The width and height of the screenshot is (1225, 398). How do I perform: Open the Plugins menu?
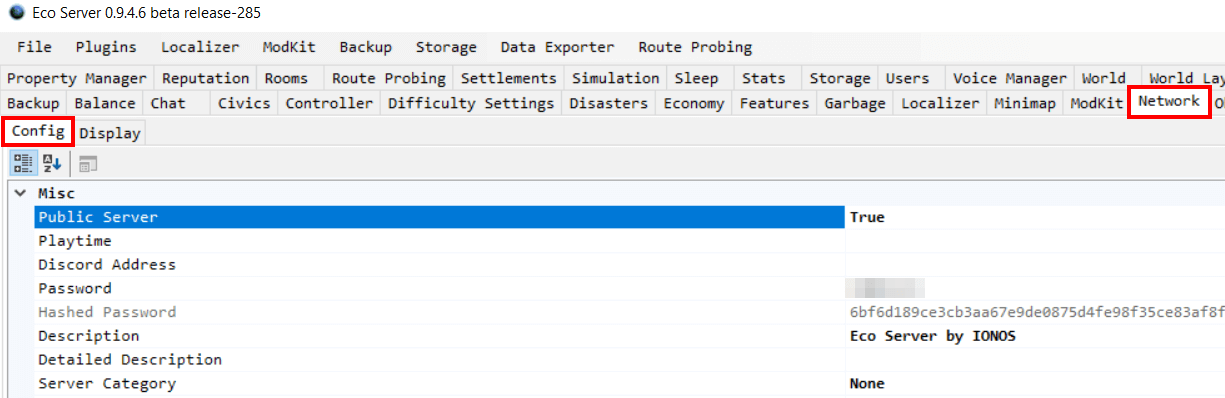pyautogui.click(x=106, y=47)
